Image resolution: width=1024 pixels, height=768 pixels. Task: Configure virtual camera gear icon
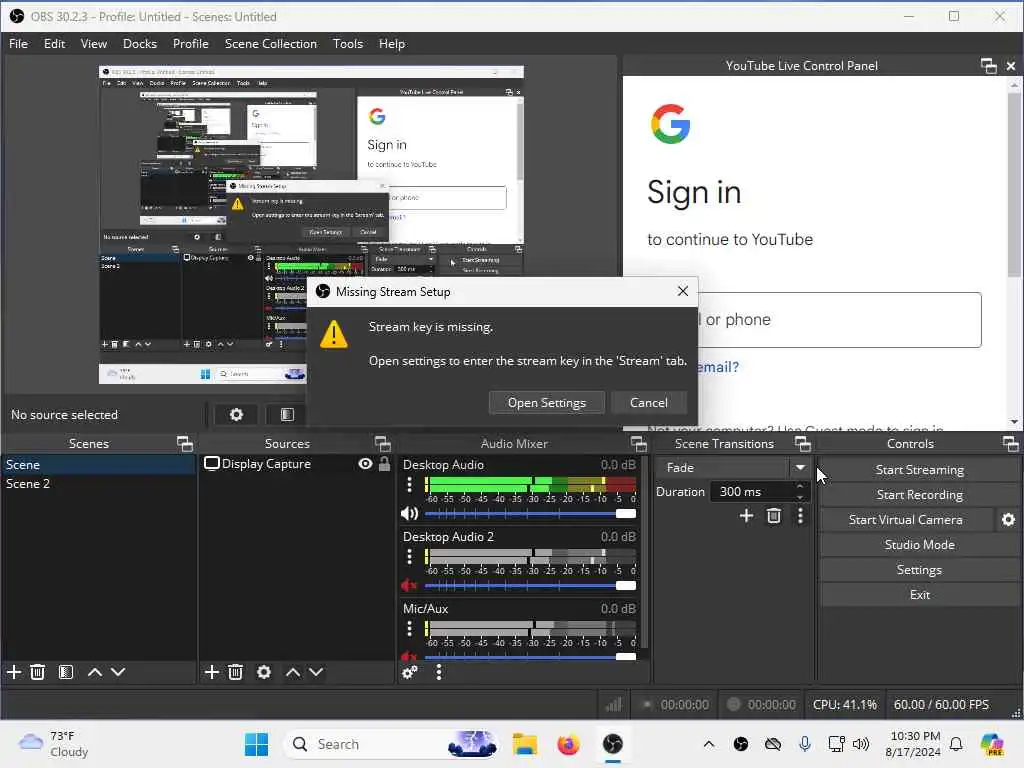click(x=1008, y=520)
